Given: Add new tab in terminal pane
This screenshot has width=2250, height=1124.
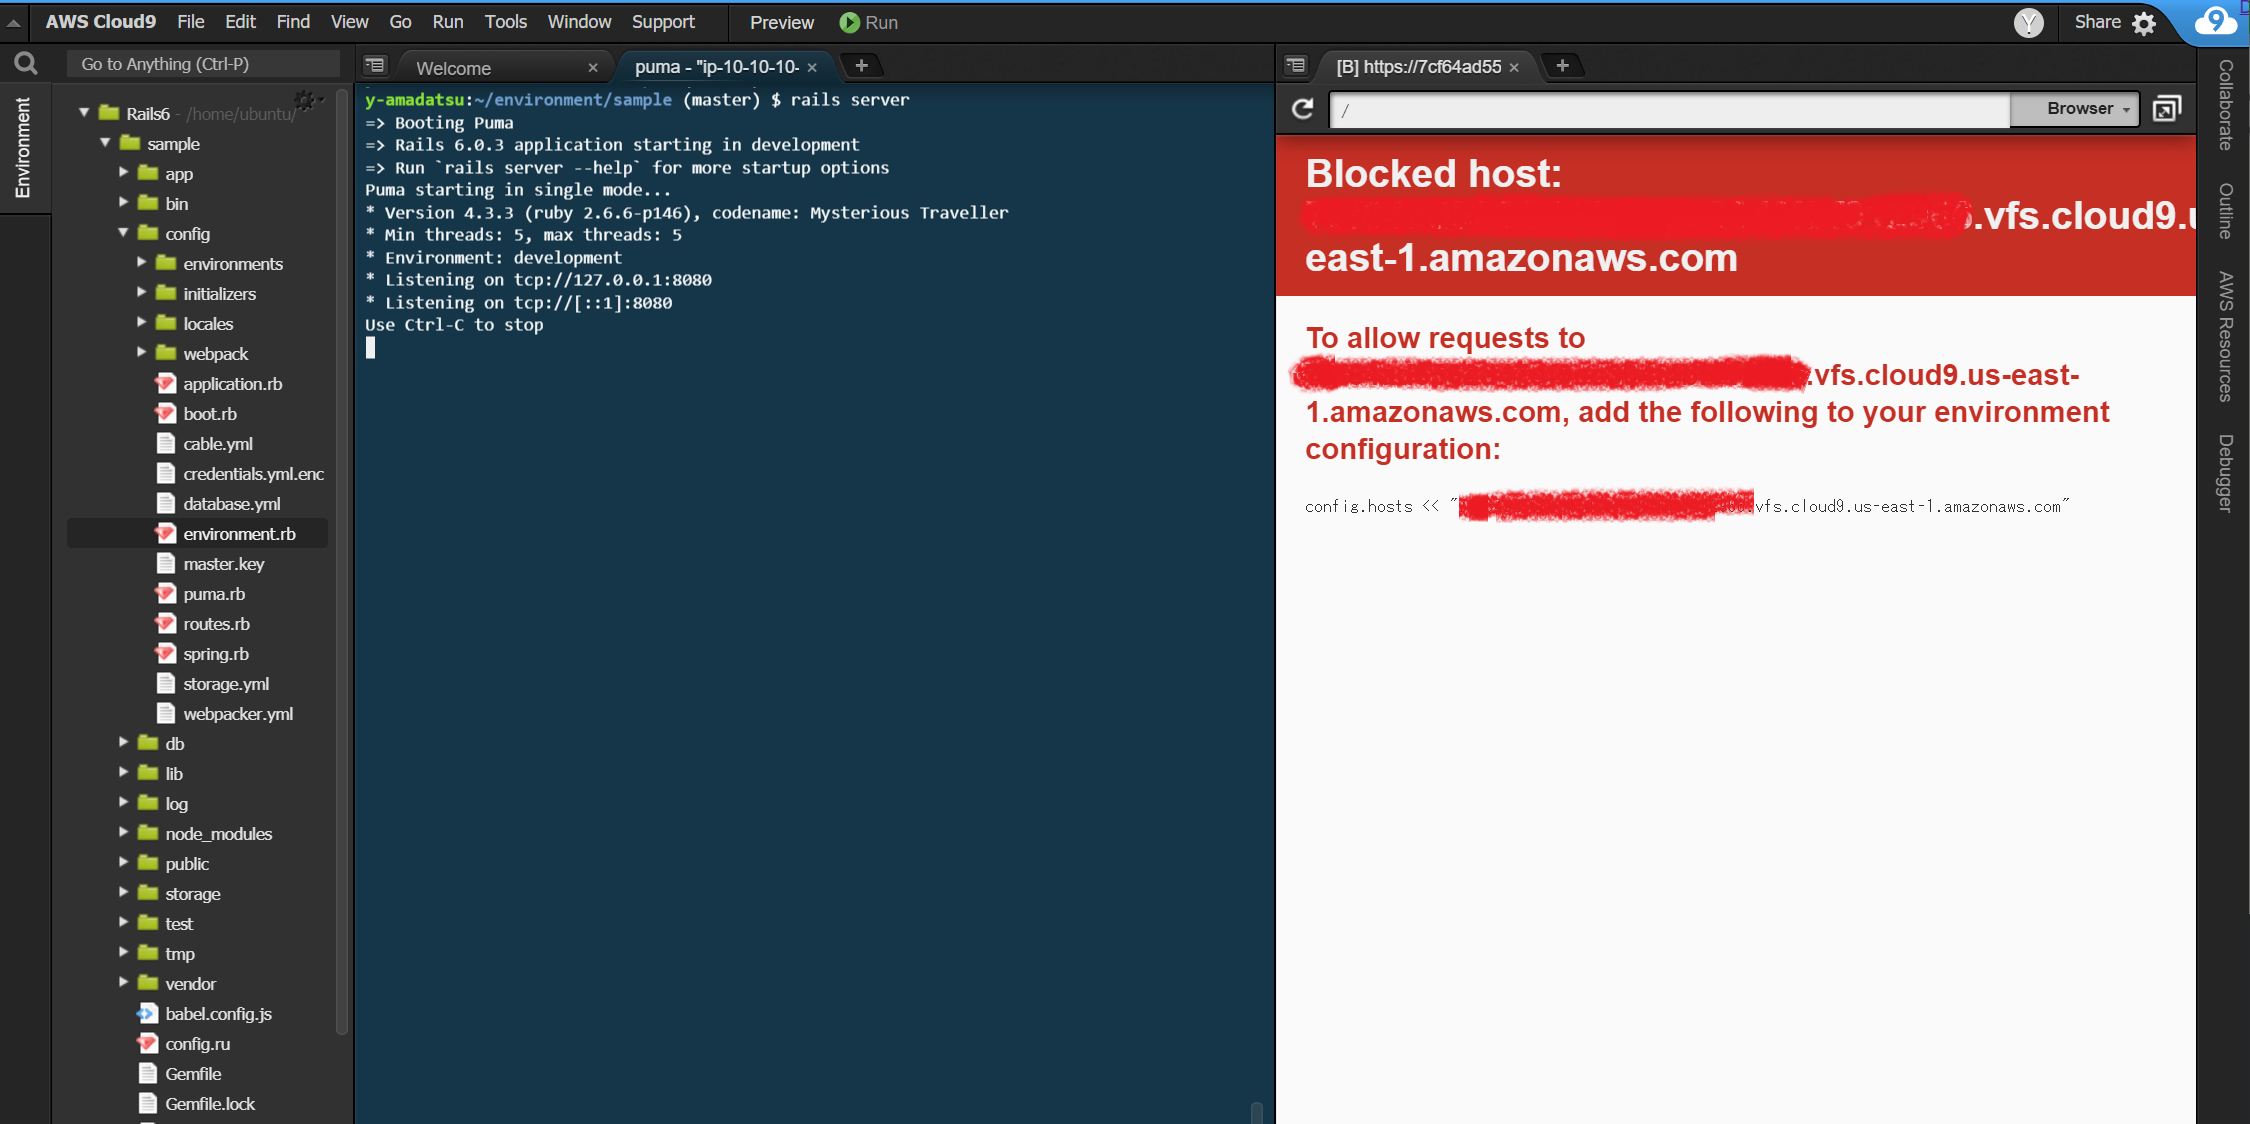Looking at the screenshot, I should click(x=861, y=65).
